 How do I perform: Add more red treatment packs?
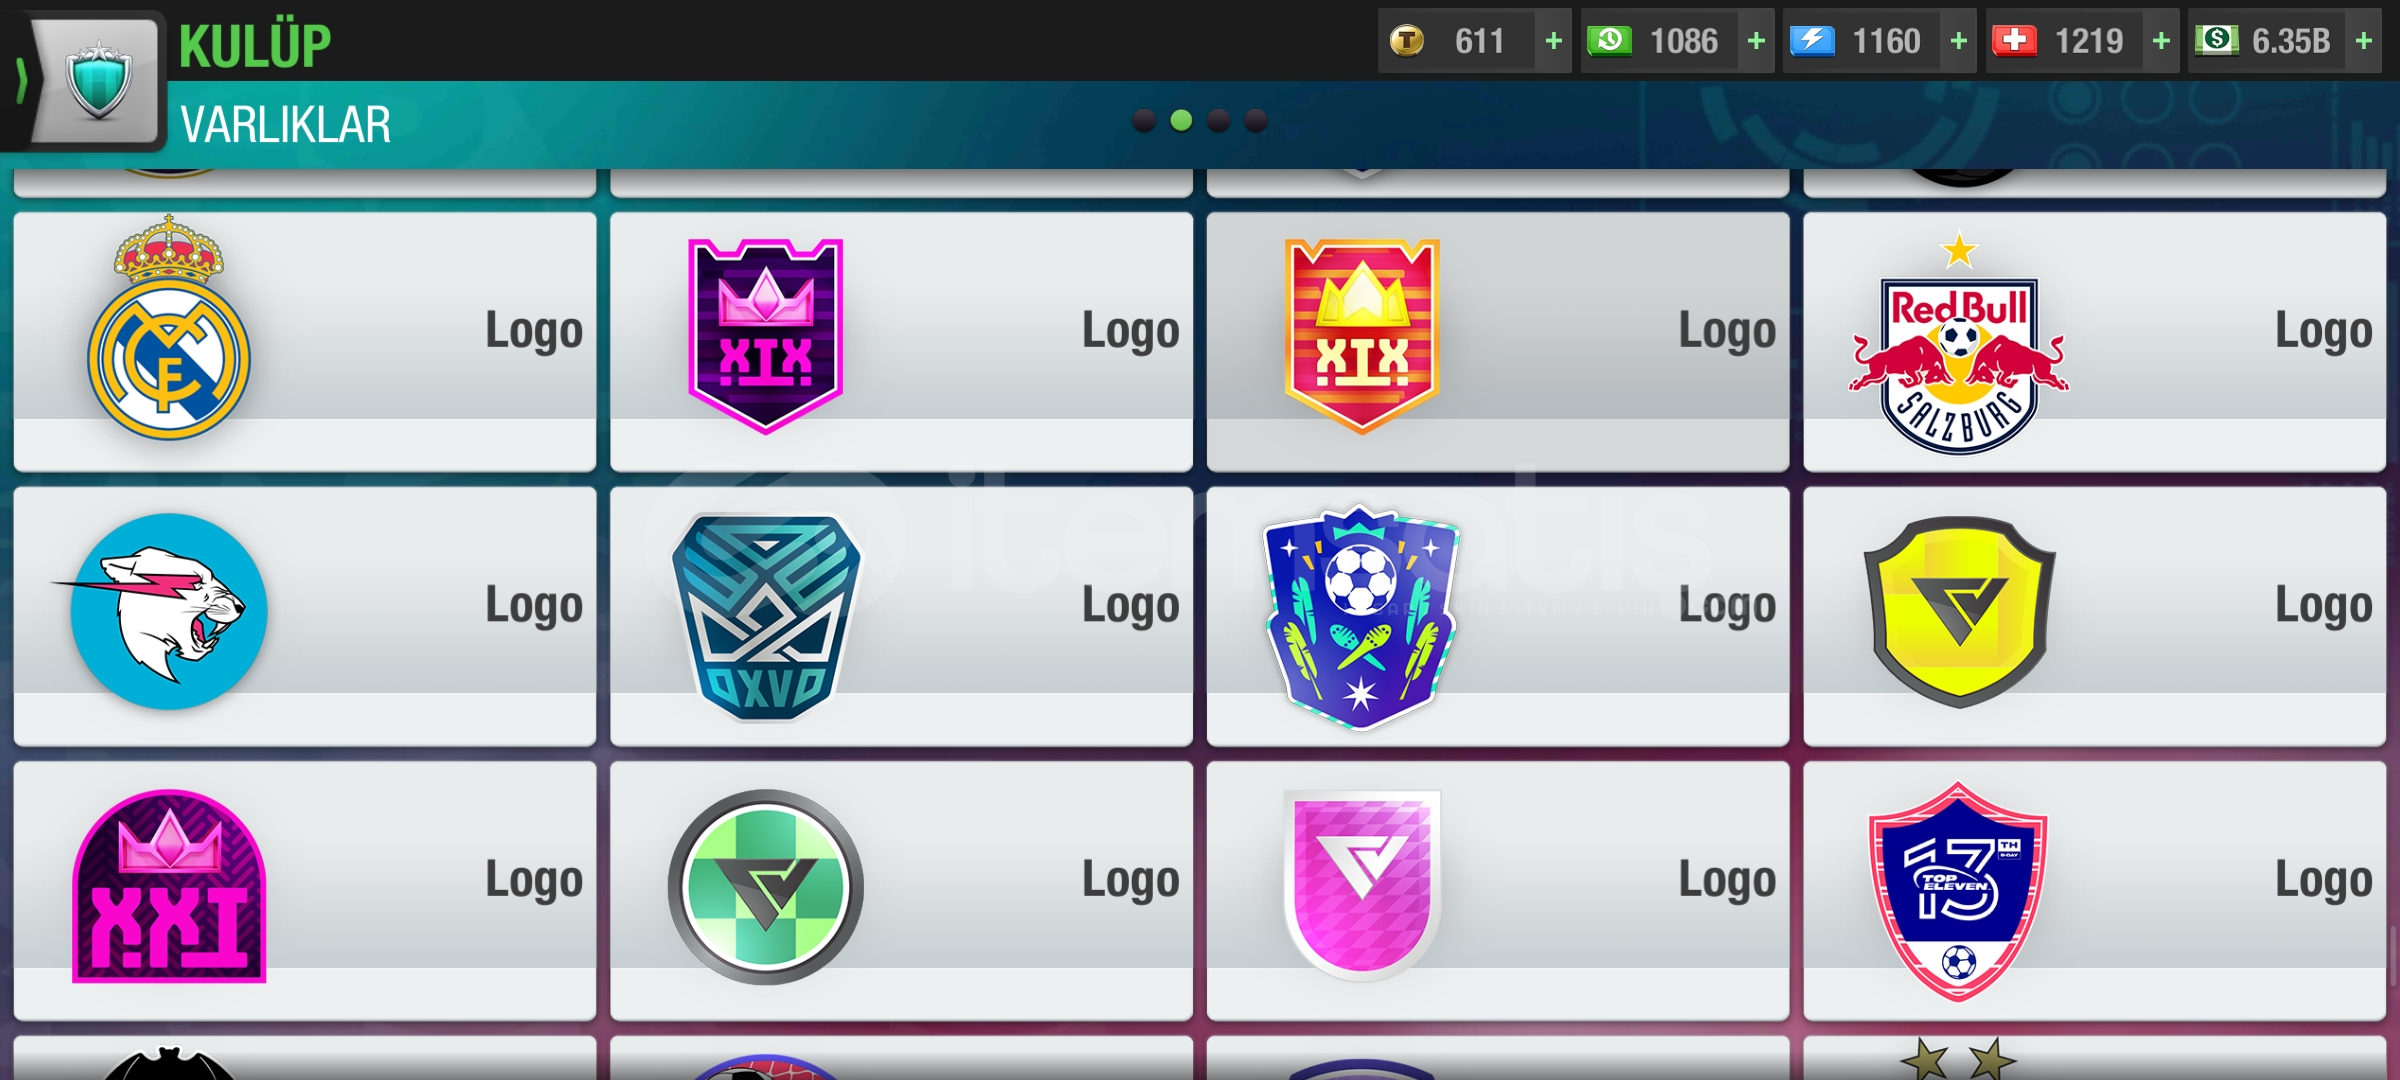click(x=2161, y=41)
